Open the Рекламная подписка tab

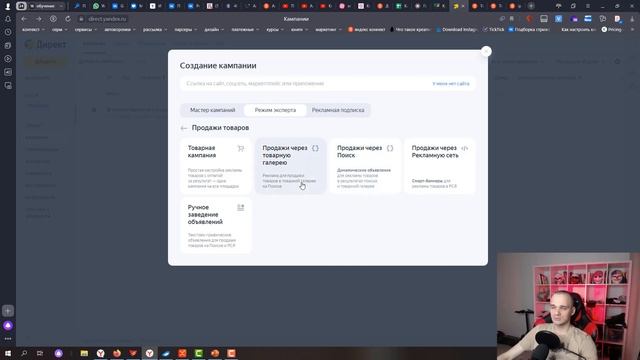coord(338,110)
